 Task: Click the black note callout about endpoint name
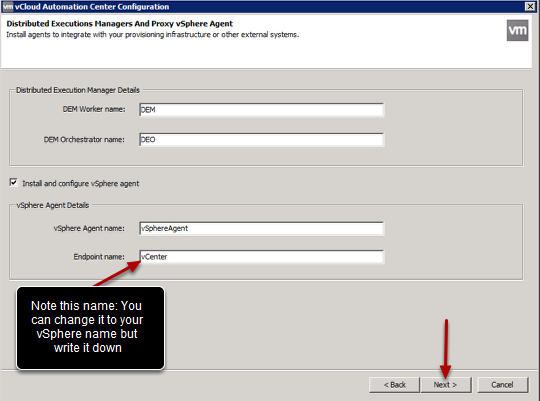tap(91, 328)
